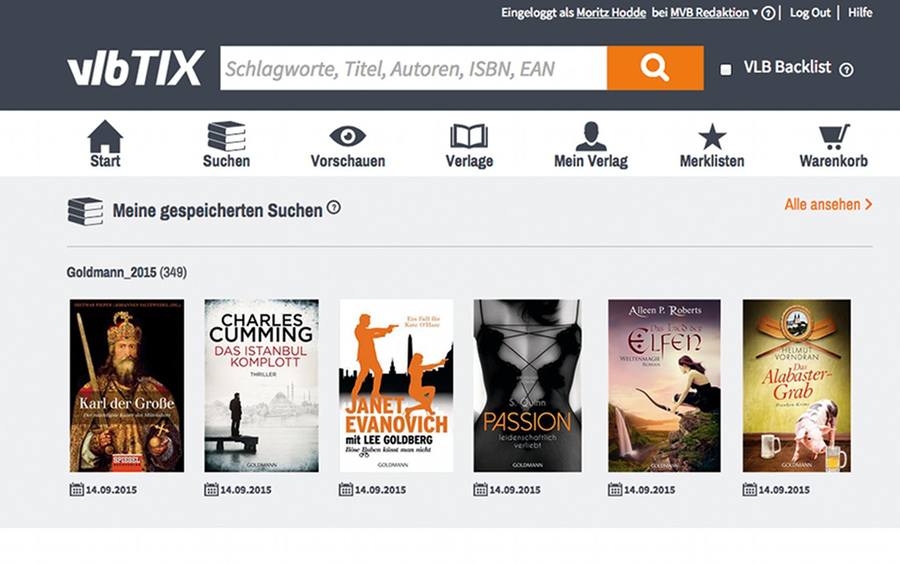Go to Start home icon

click(x=105, y=135)
